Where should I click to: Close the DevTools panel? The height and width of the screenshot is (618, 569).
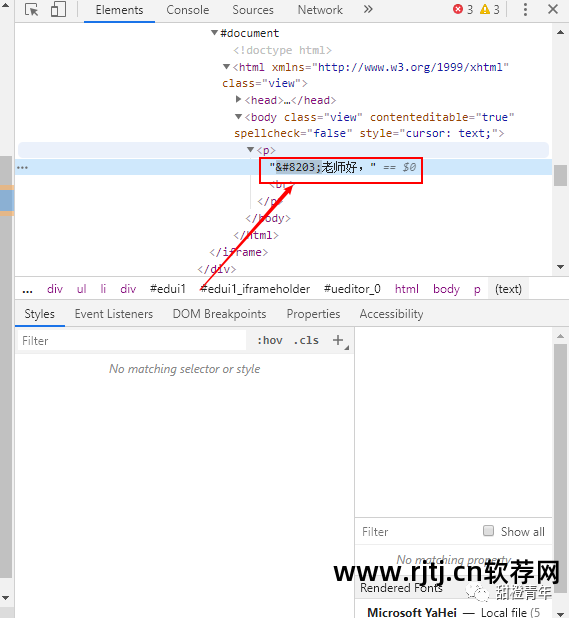[553, 9]
